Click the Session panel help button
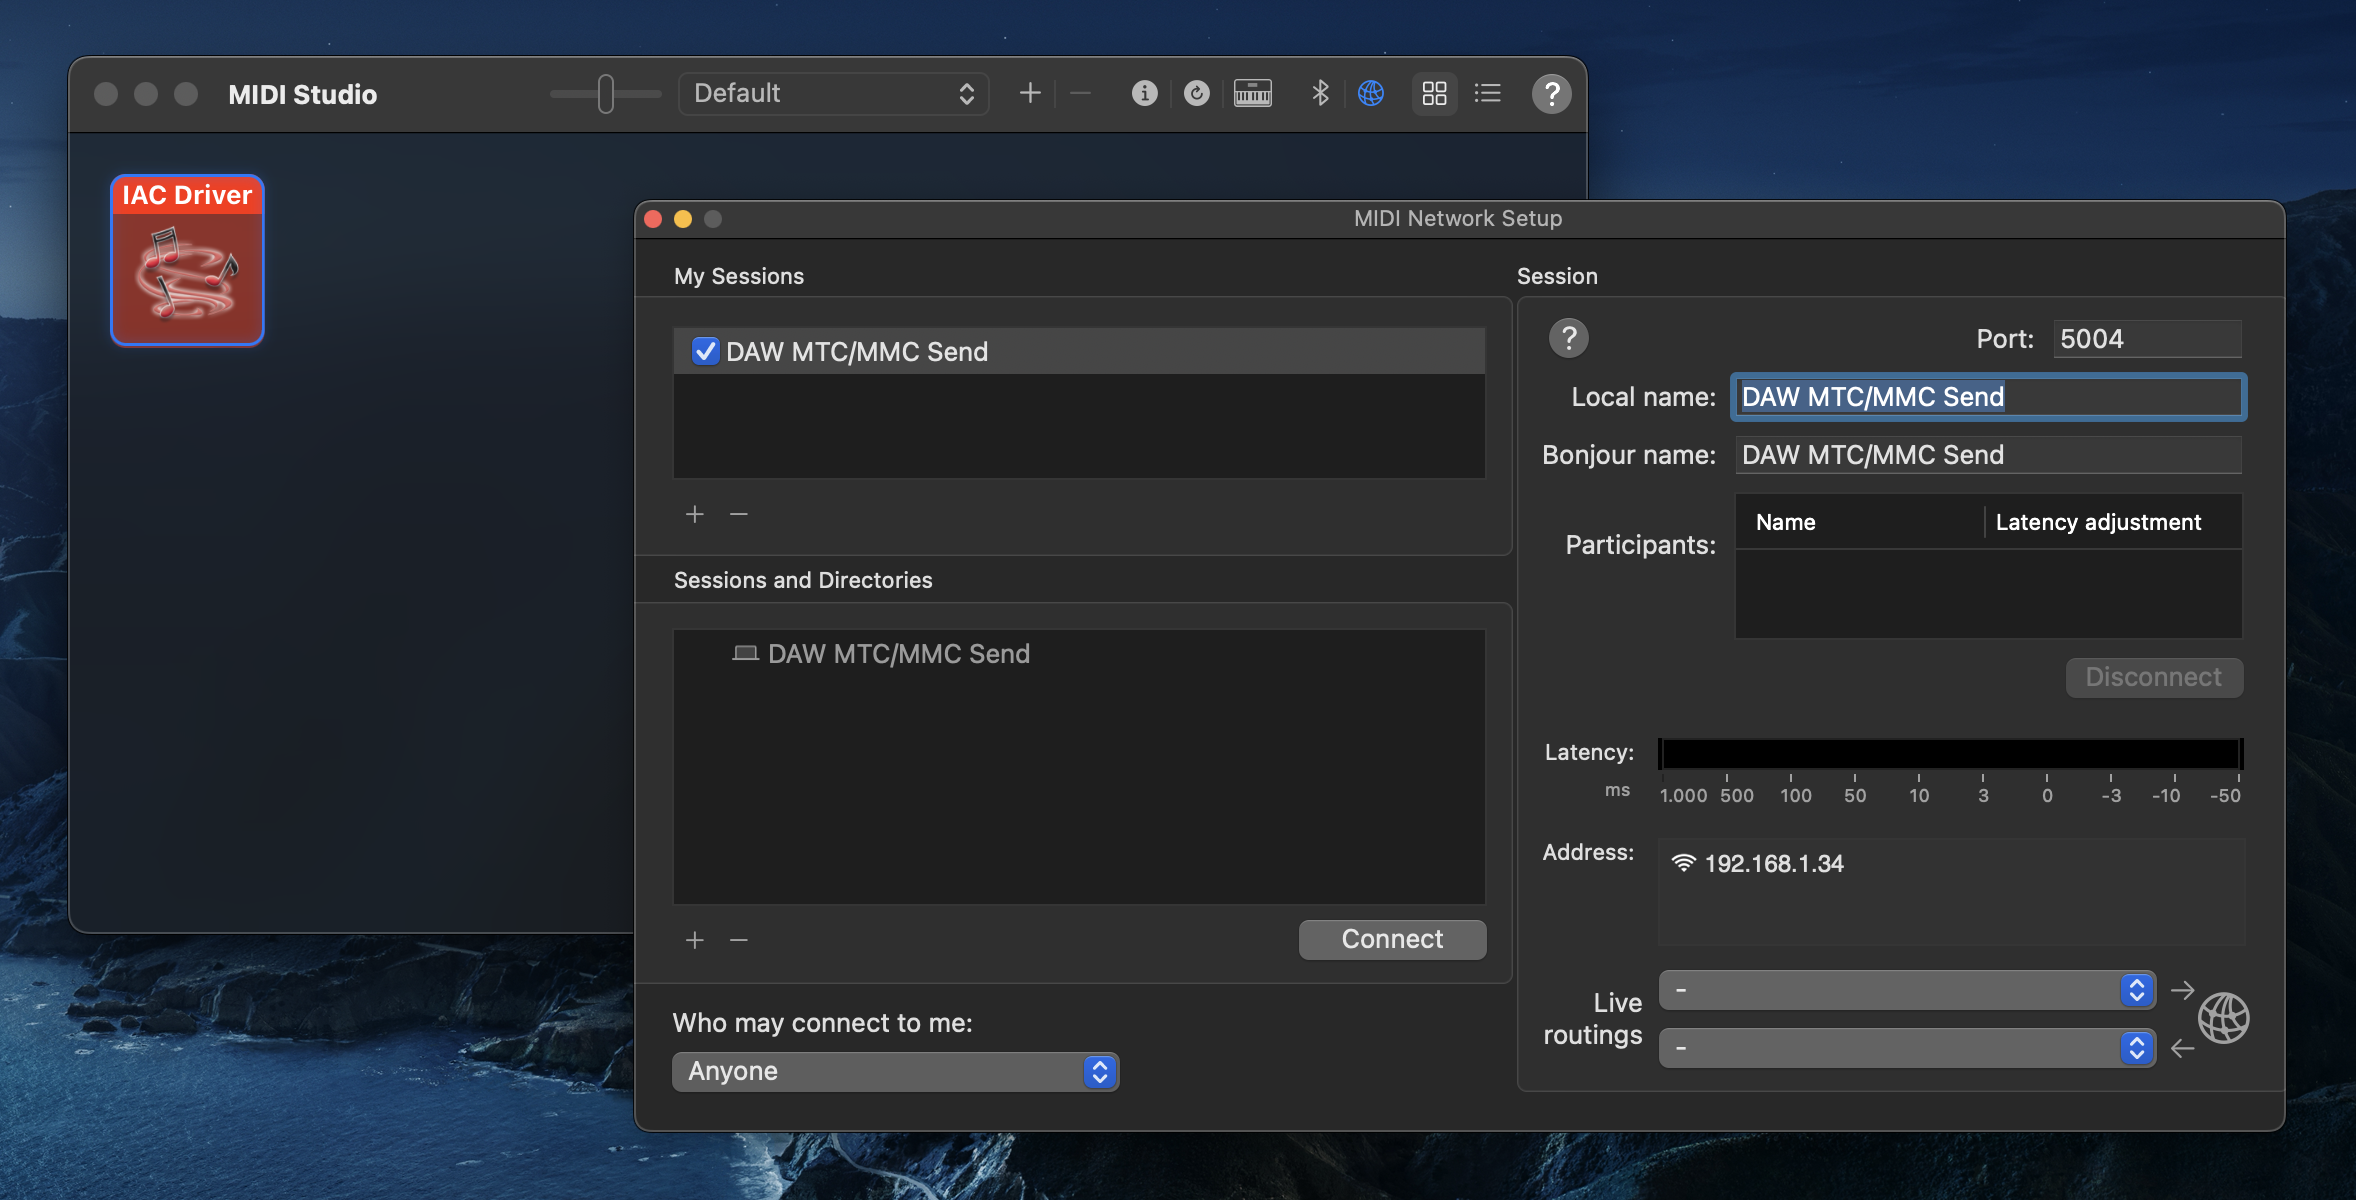This screenshot has width=2356, height=1200. click(x=1568, y=338)
